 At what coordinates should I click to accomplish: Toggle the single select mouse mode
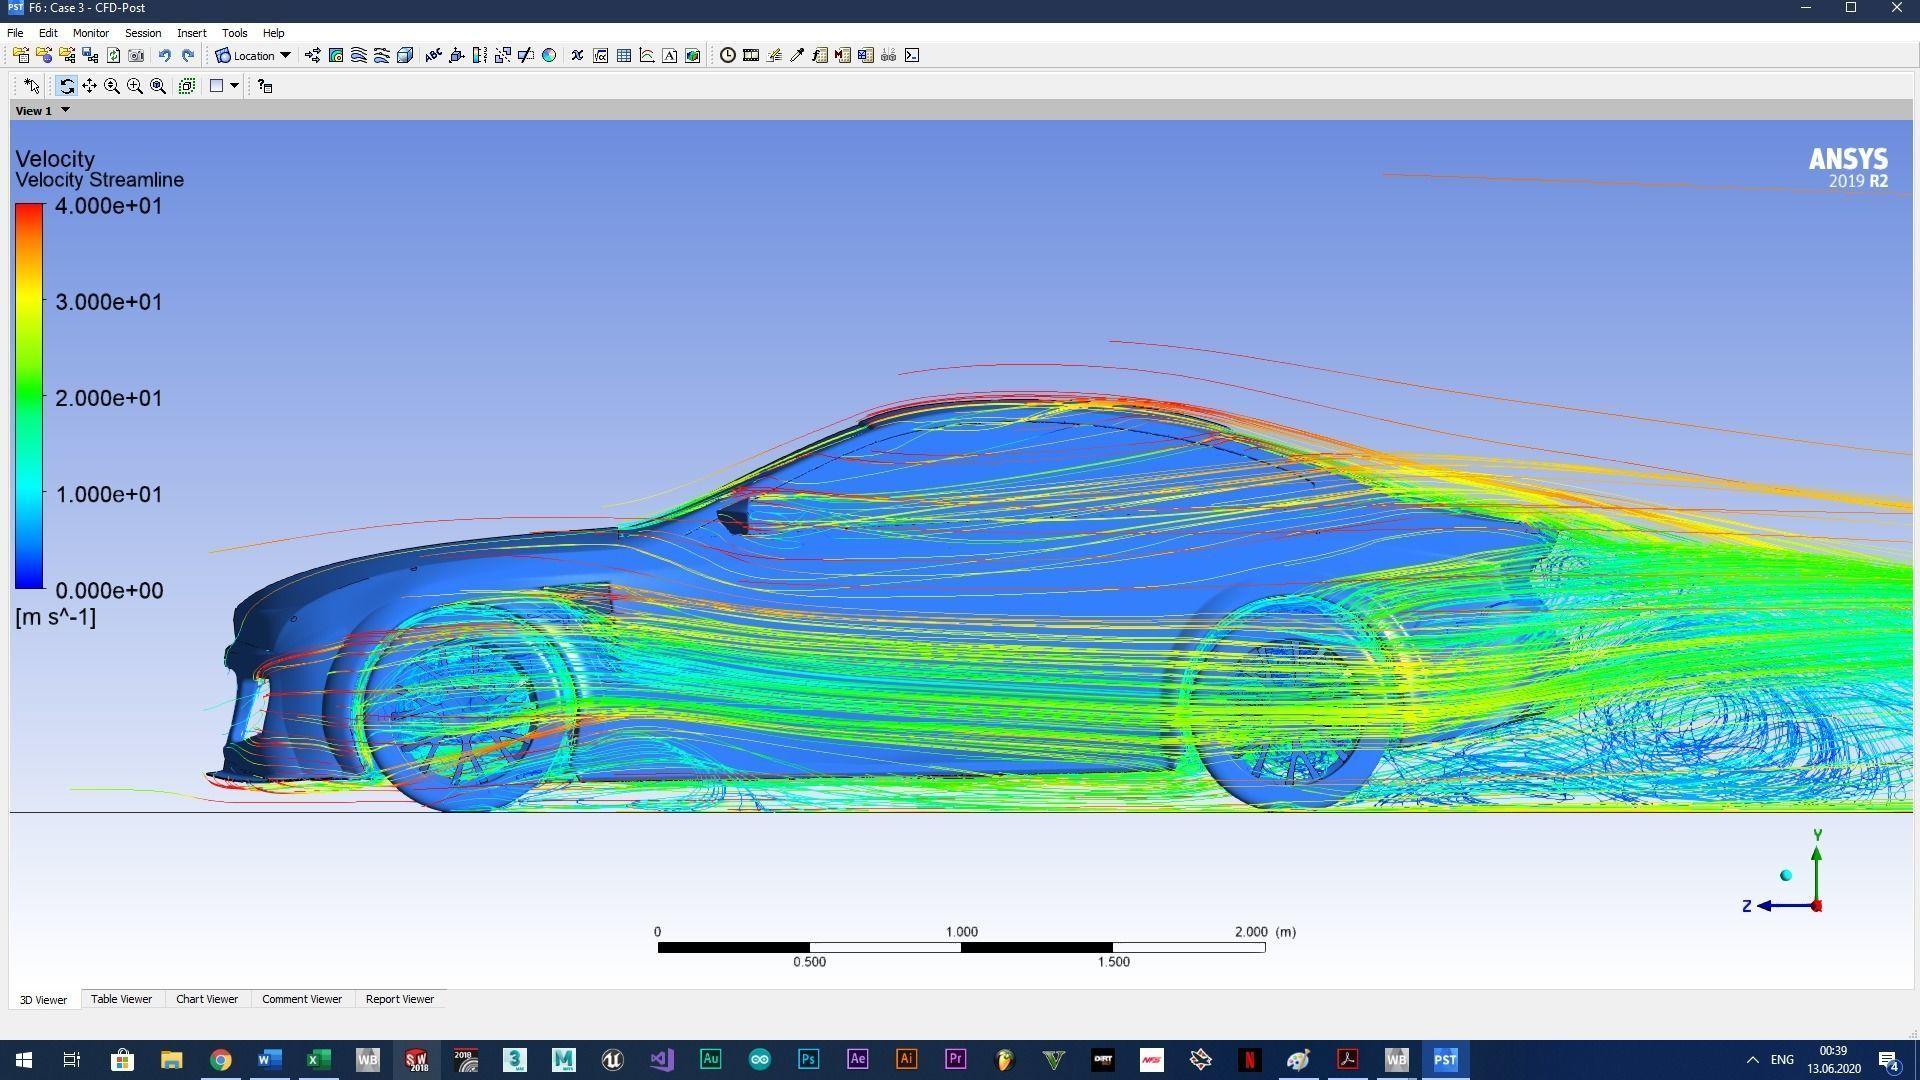[x=33, y=86]
